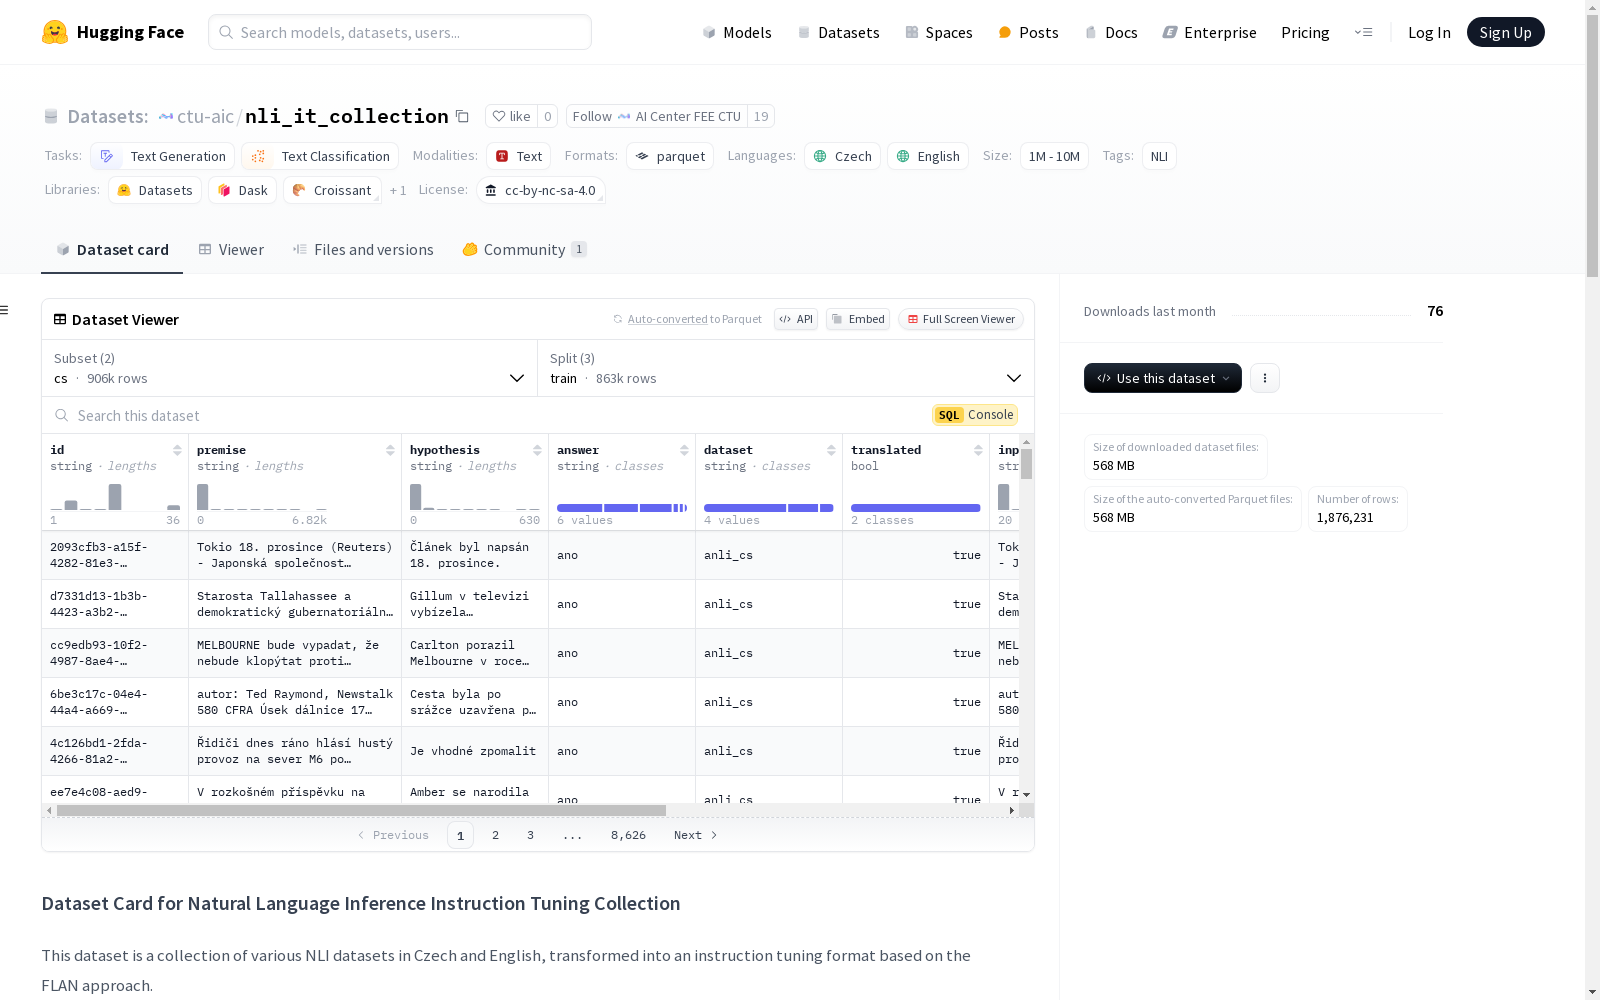Click the NLI tag

[1159, 156]
